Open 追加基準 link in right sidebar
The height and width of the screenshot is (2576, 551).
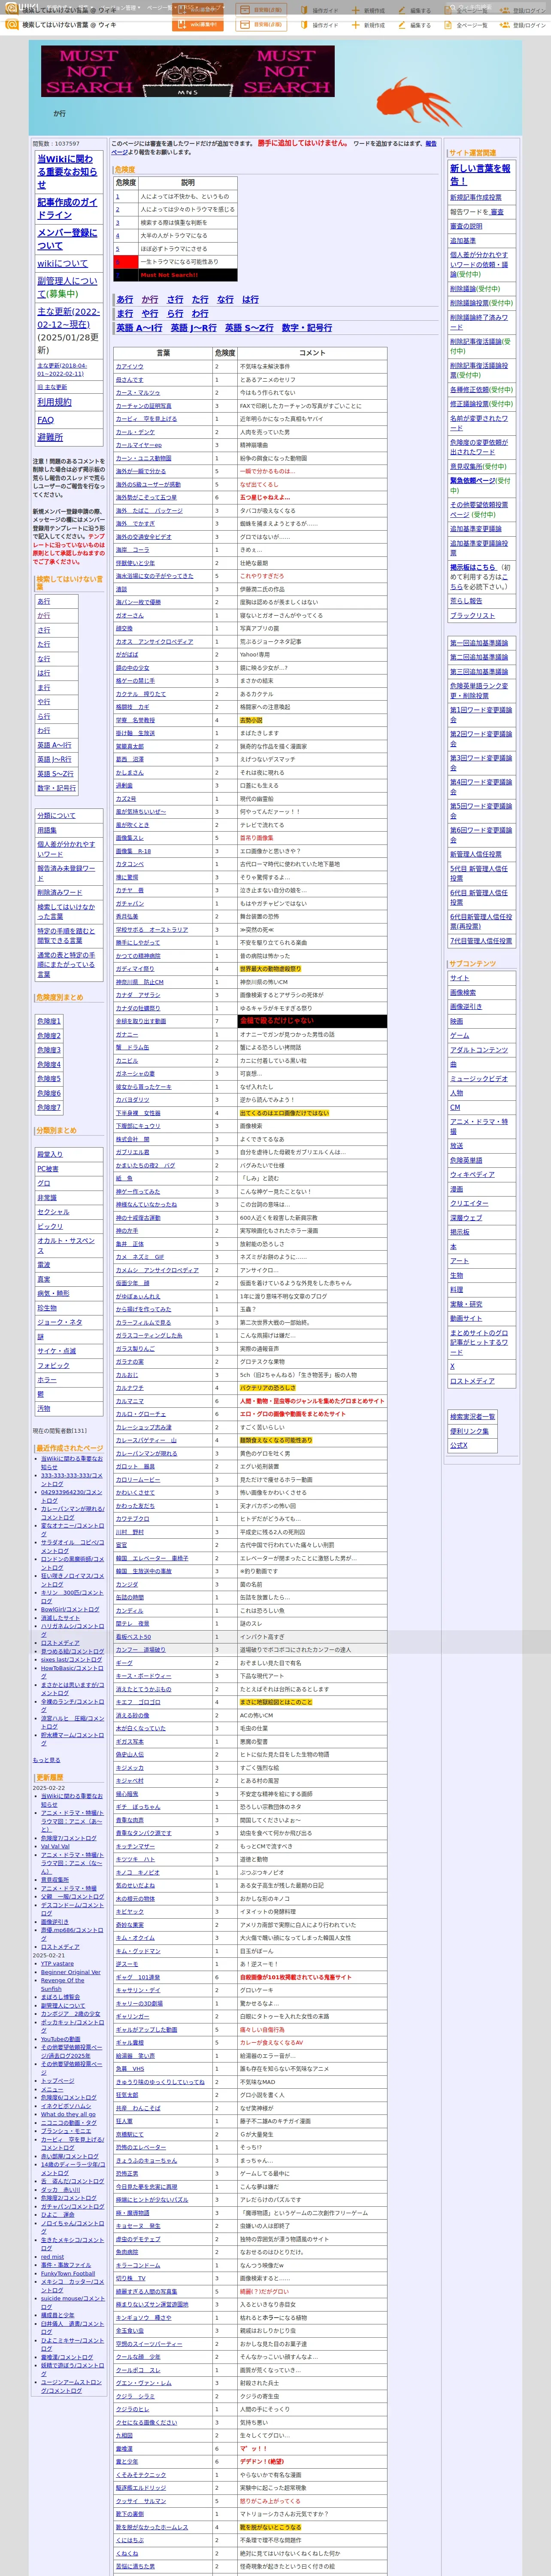tap(463, 240)
